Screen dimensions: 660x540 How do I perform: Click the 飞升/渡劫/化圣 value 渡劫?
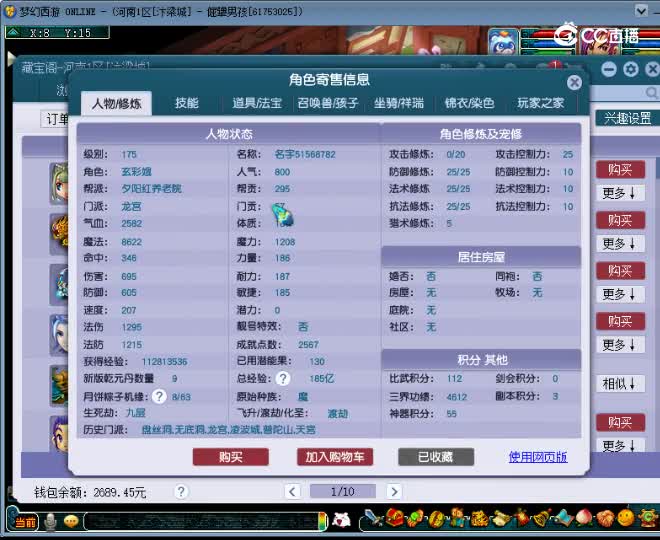[x=338, y=413]
